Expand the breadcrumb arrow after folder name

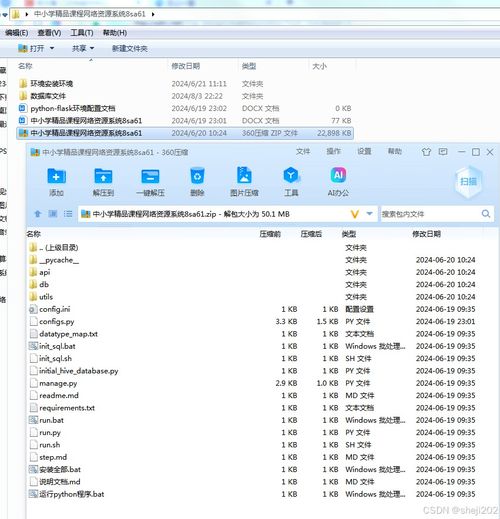tap(153, 14)
